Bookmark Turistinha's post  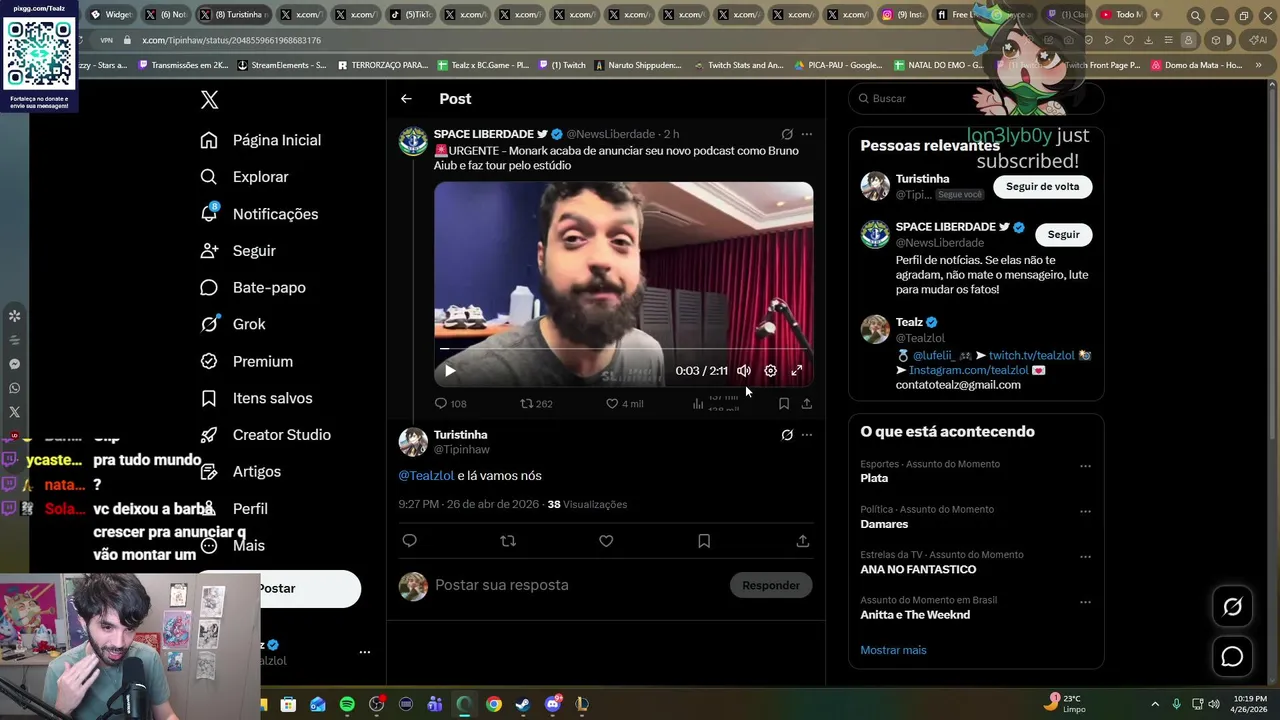704,541
